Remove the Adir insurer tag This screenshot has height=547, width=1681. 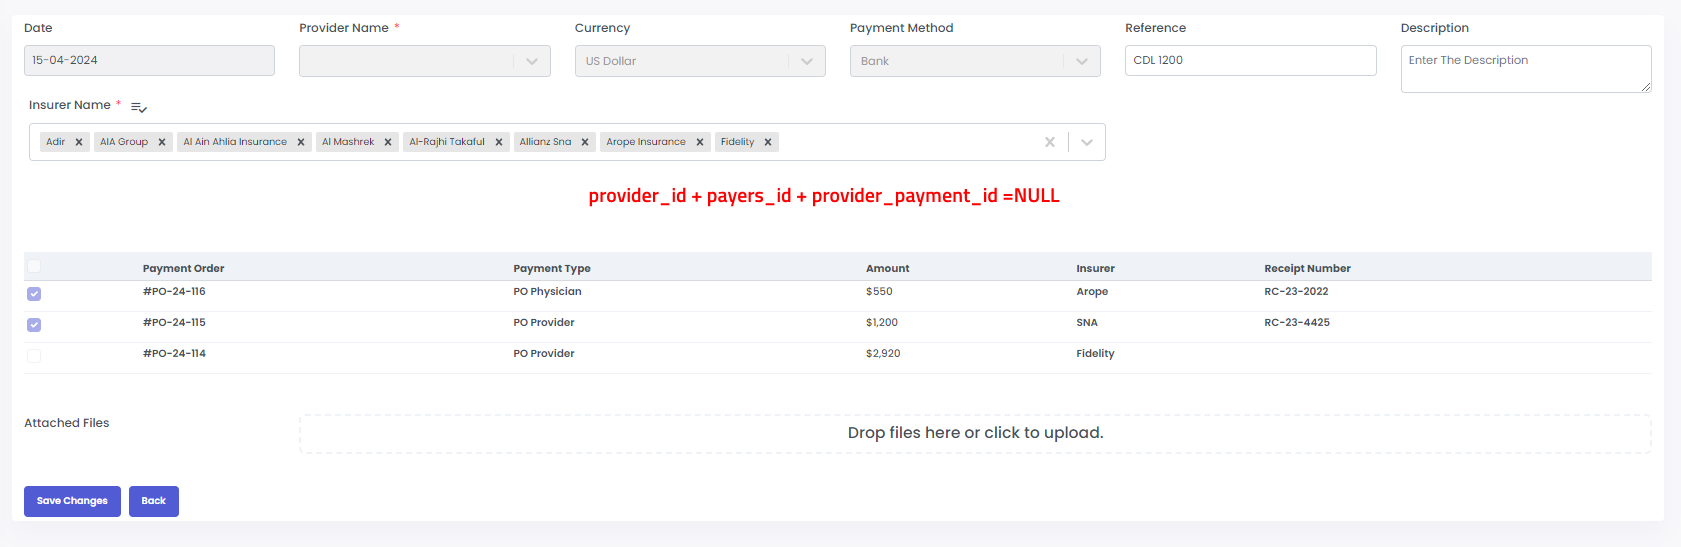point(79,142)
